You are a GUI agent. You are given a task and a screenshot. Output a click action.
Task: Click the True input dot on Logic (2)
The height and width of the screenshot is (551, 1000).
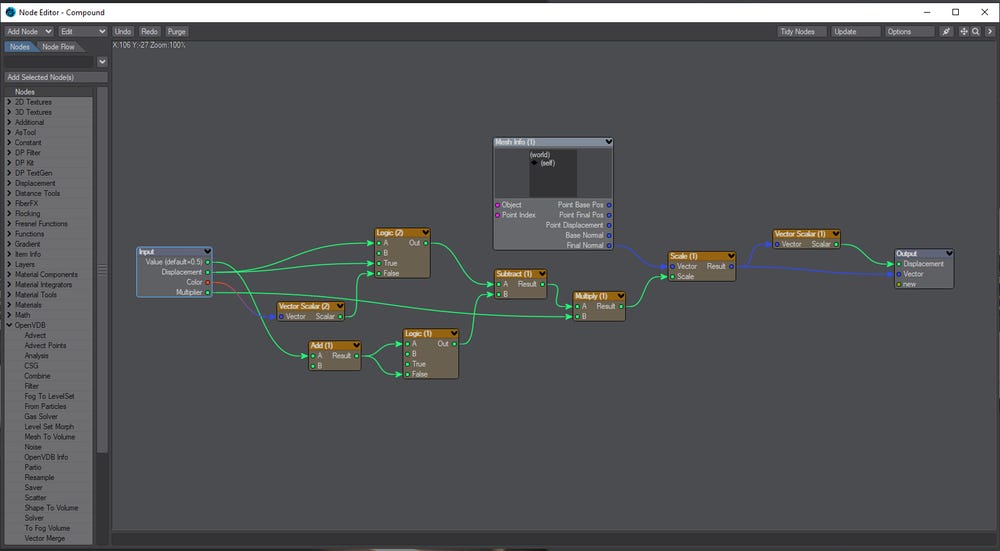coord(378,263)
